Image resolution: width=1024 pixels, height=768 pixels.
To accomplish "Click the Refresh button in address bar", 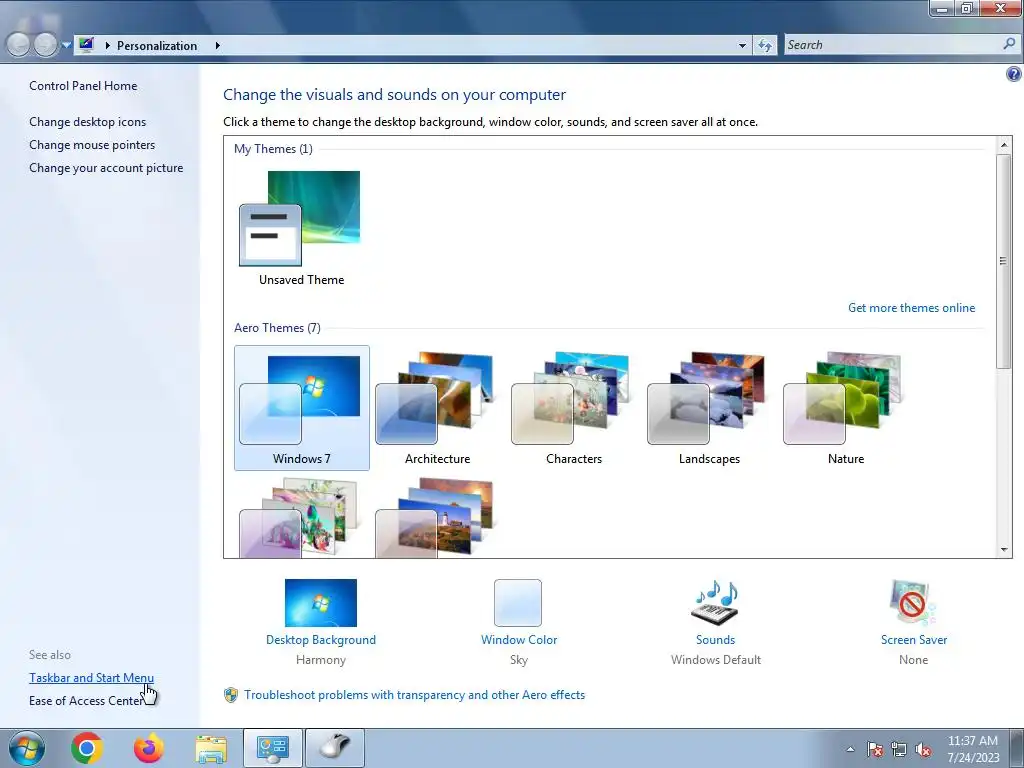I will 765,45.
